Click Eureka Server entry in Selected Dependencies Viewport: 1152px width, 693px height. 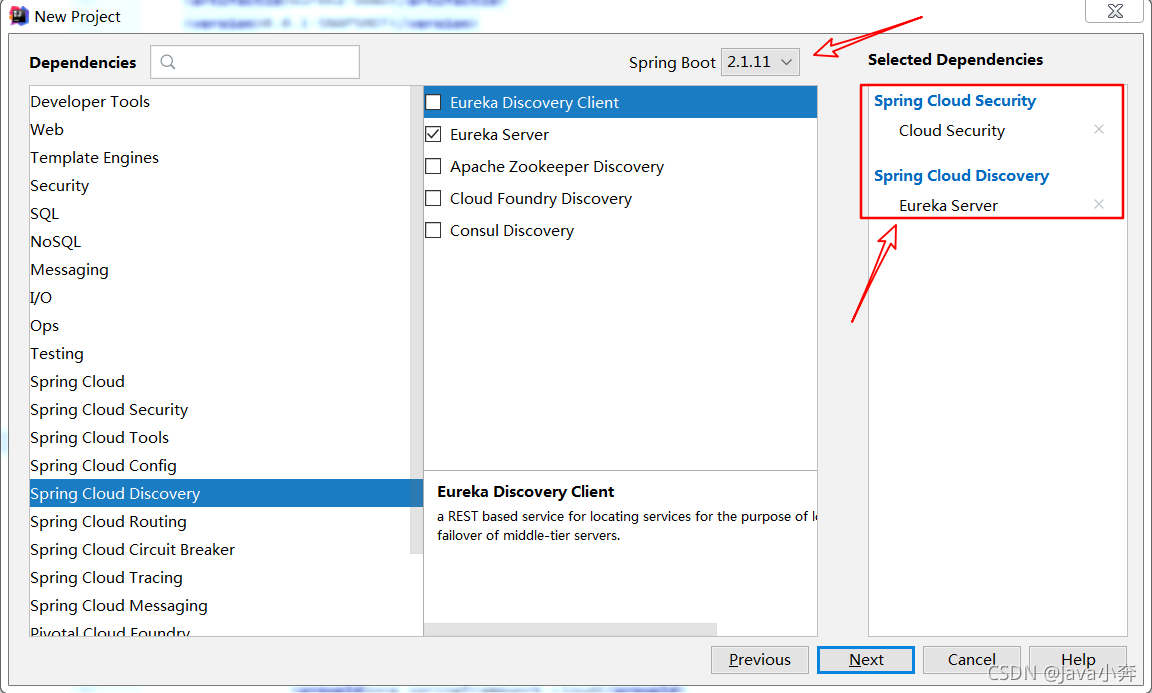tap(948, 206)
